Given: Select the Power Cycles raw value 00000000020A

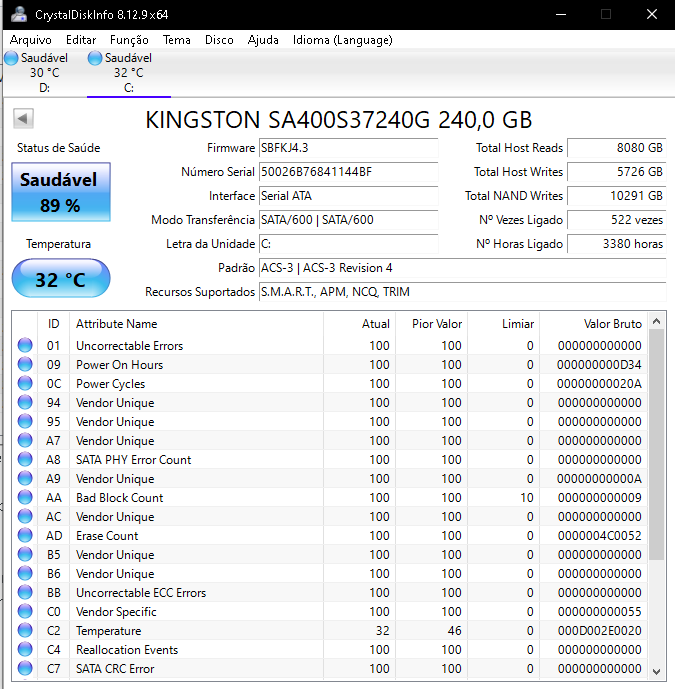Looking at the screenshot, I should click(x=599, y=384).
